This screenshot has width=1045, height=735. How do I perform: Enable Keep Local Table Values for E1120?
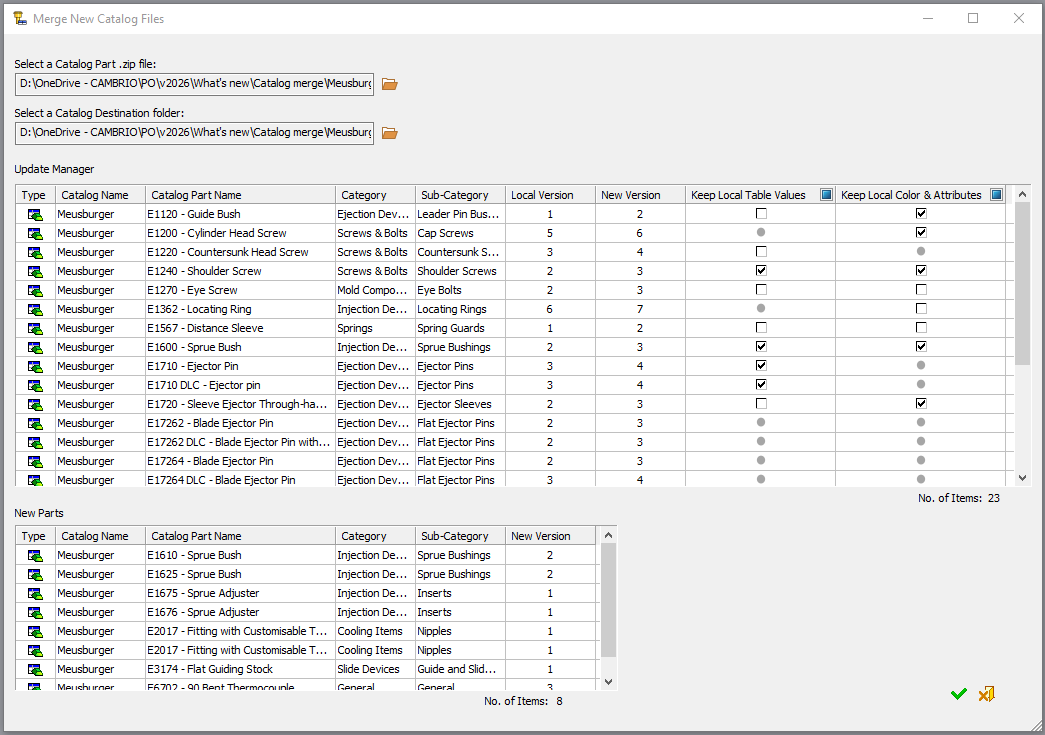[761, 214]
